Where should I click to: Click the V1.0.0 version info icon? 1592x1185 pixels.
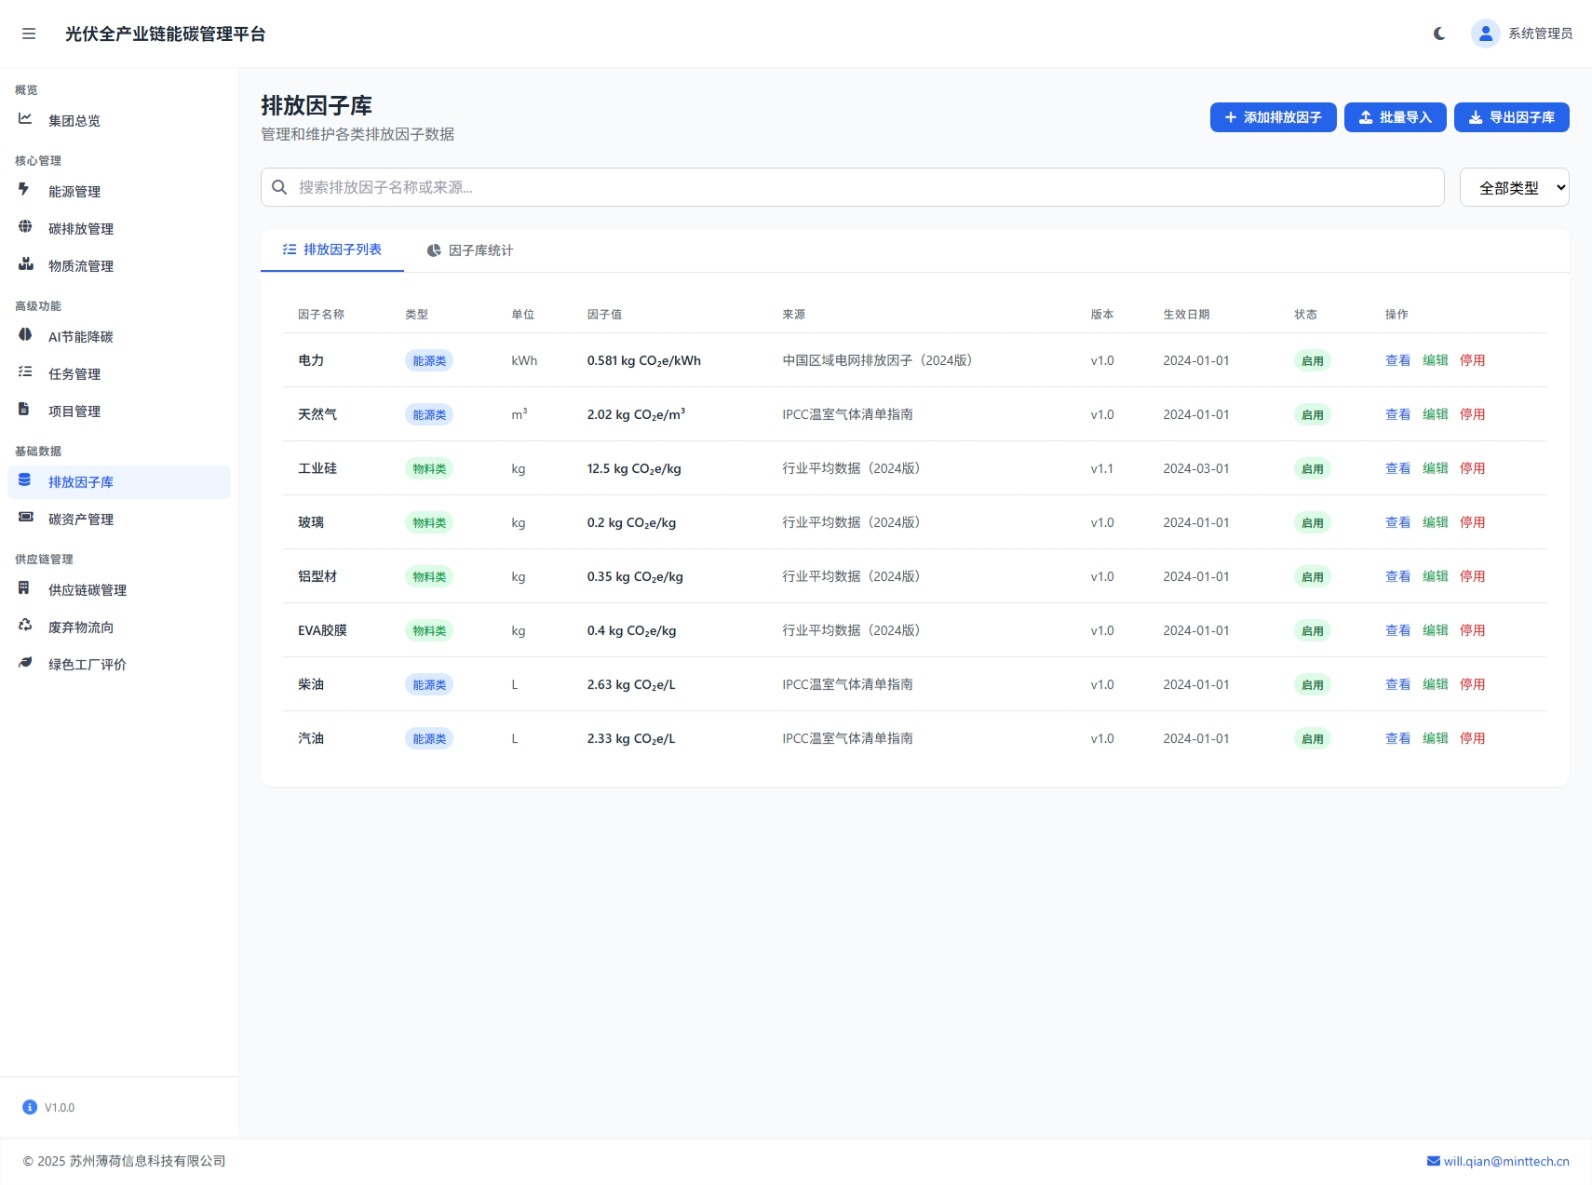coord(30,1107)
